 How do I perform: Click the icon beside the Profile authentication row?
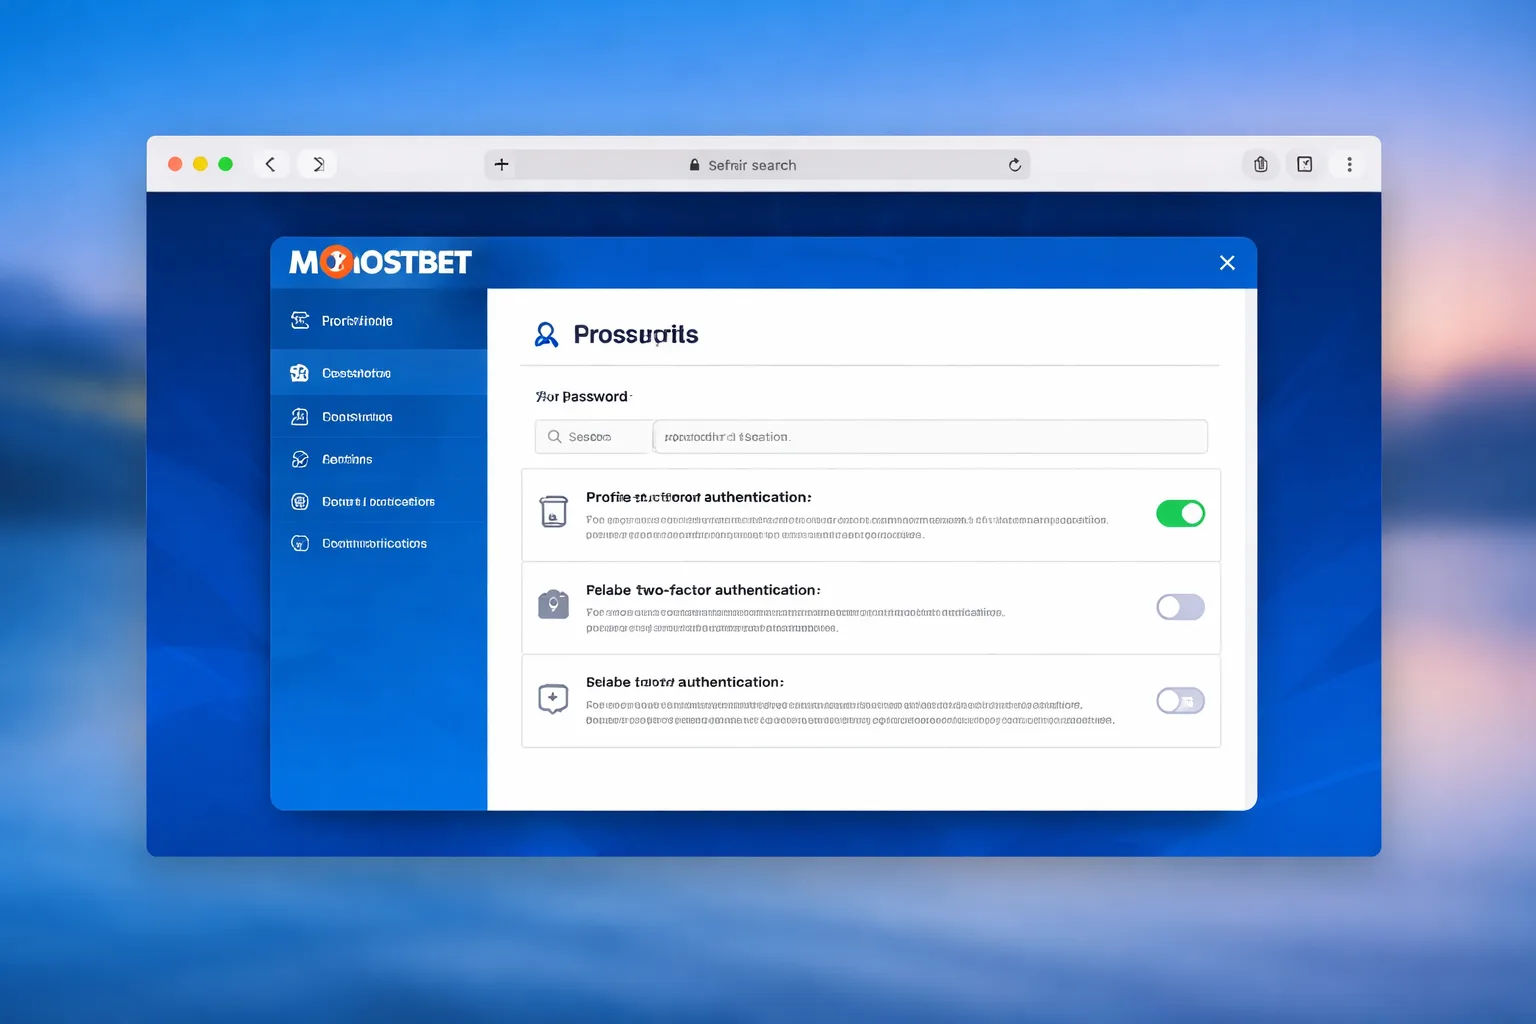point(553,511)
